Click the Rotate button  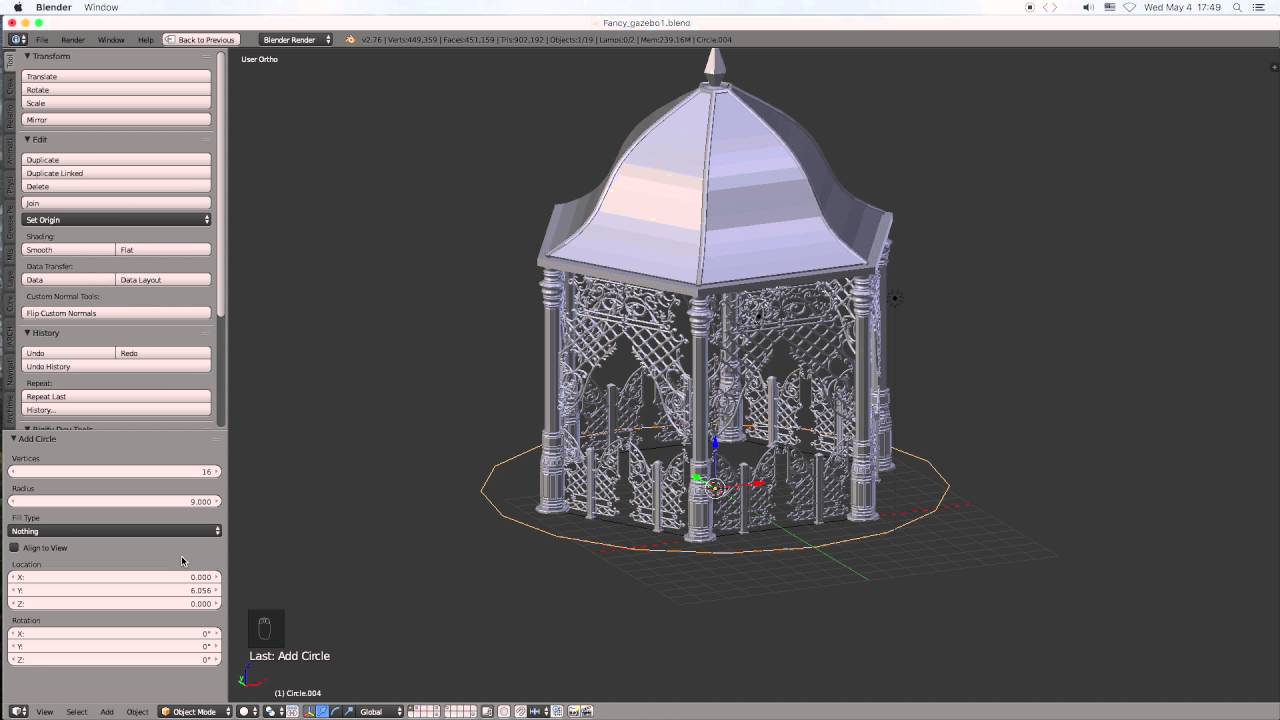[116, 90]
